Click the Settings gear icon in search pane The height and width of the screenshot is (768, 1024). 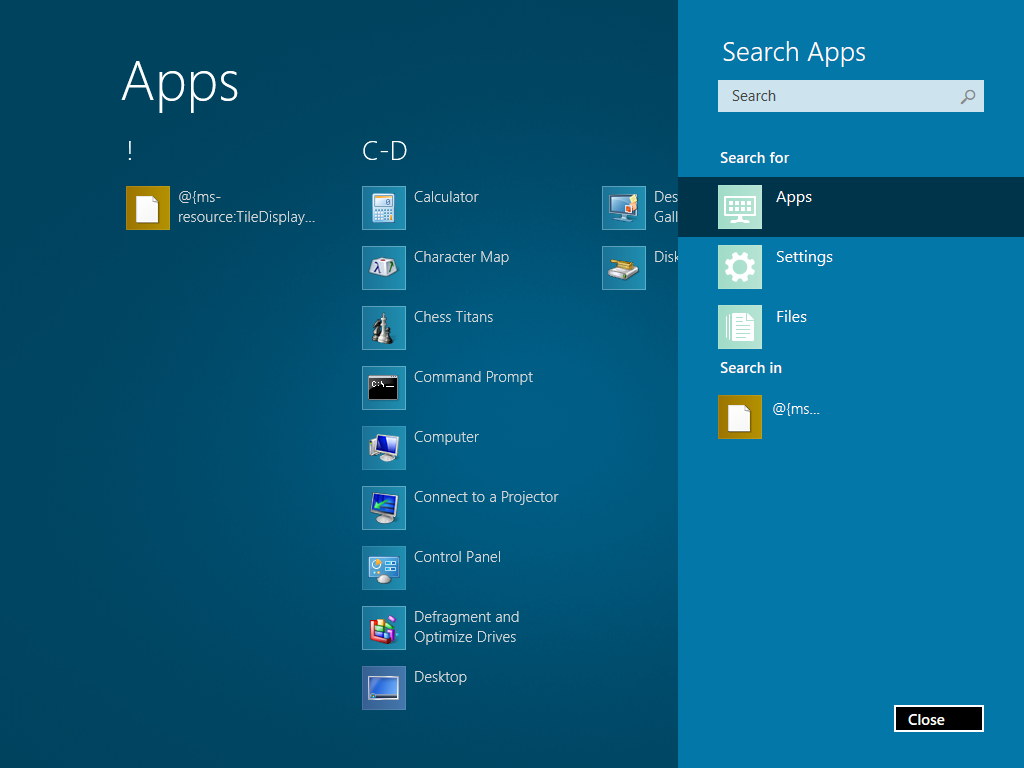[740, 267]
